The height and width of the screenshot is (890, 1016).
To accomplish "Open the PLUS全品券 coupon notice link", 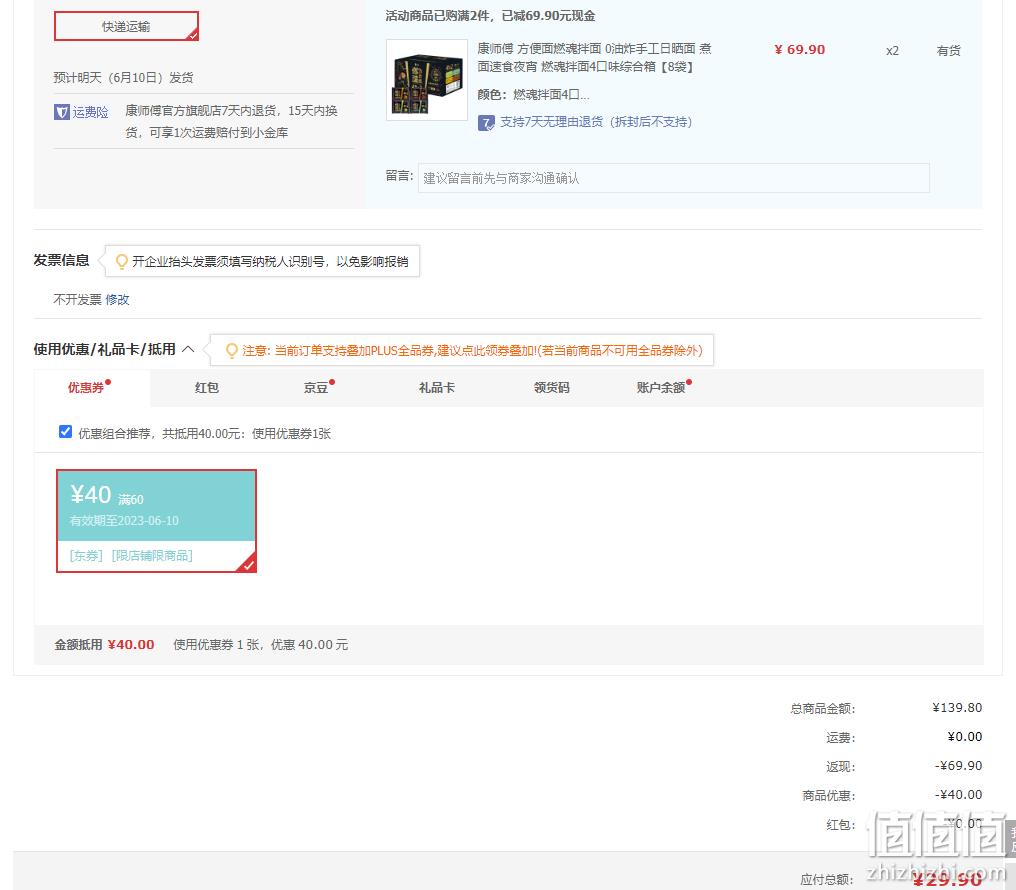I will coord(472,350).
